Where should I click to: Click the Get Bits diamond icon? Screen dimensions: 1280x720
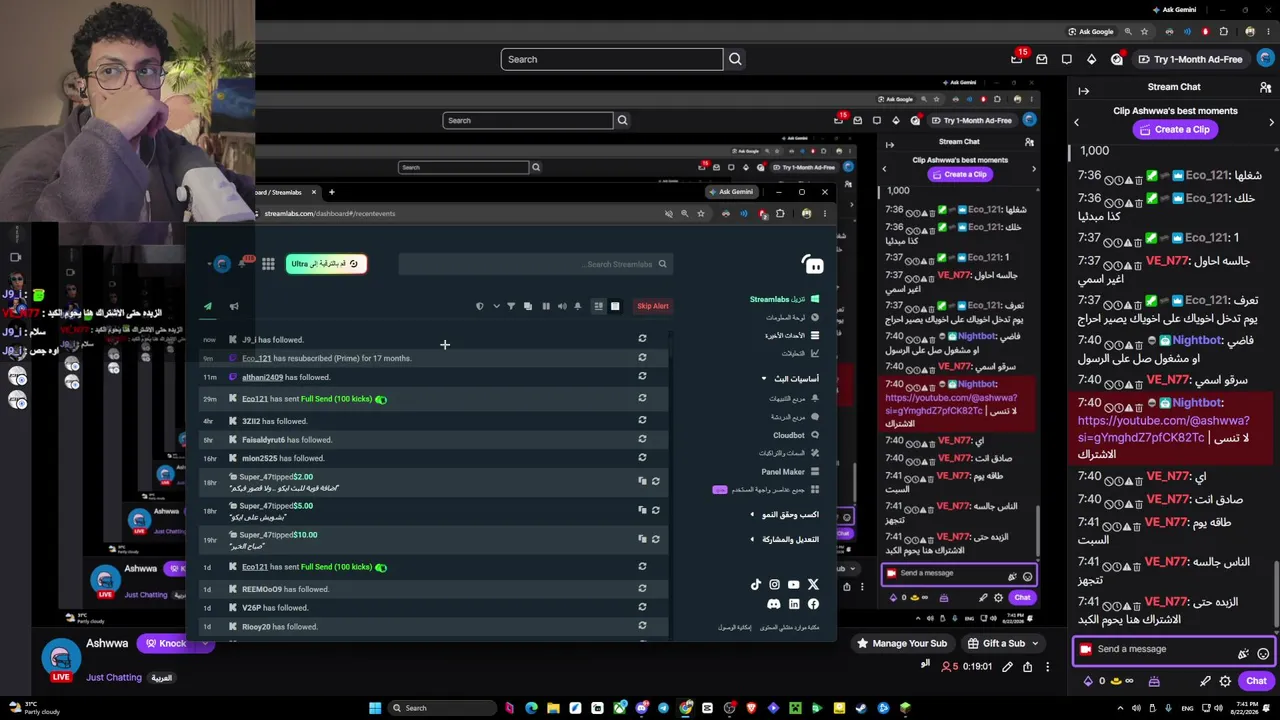1091,59
